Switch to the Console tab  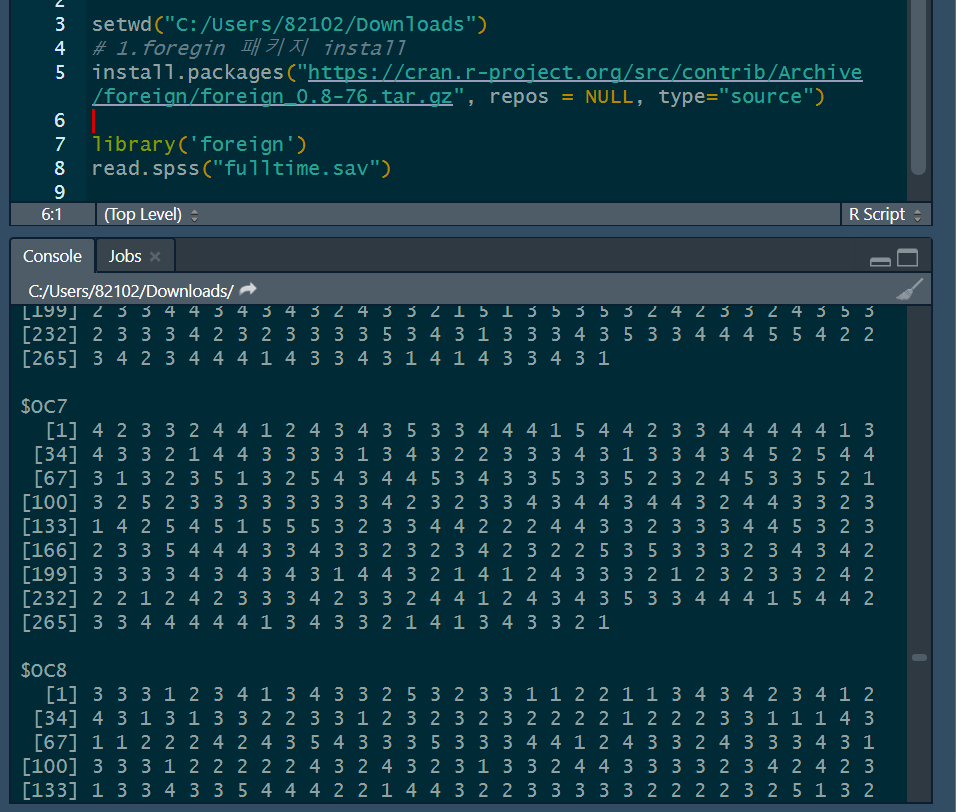pos(52,256)
